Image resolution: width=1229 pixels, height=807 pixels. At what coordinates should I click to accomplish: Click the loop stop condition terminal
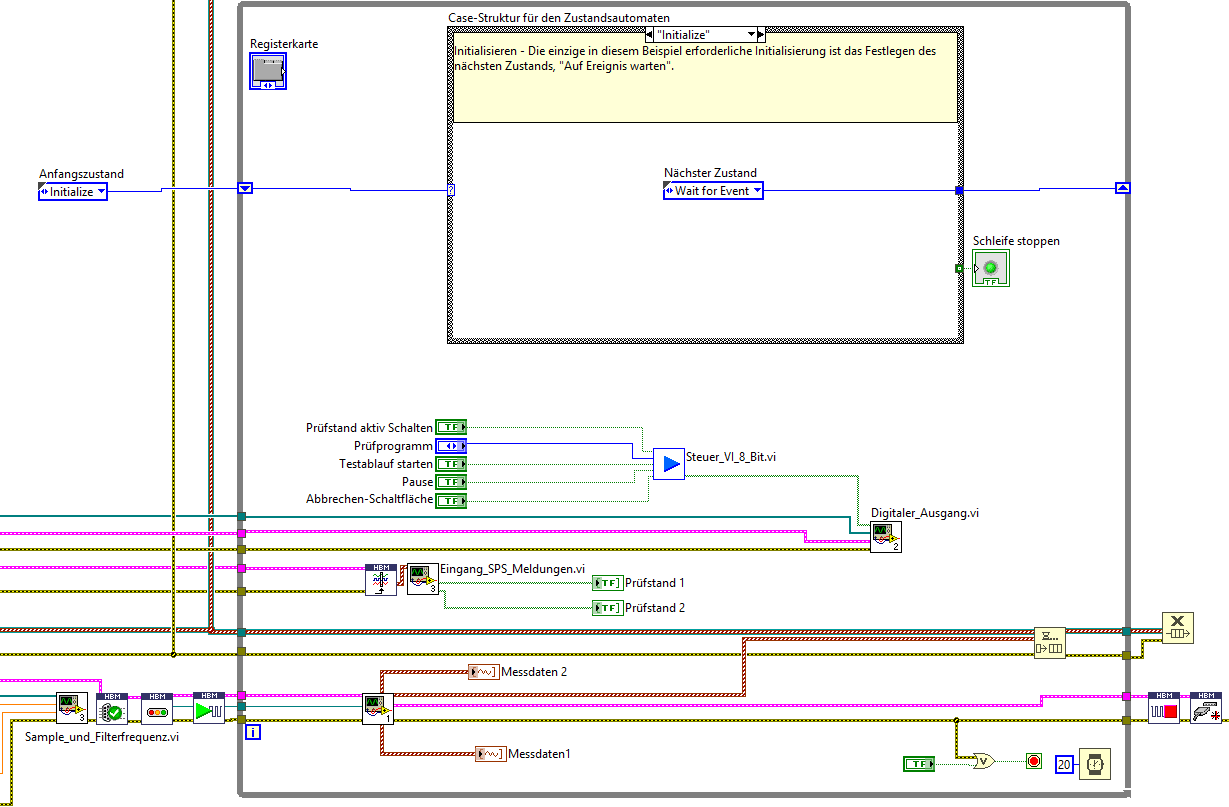tap(1034, 762)
